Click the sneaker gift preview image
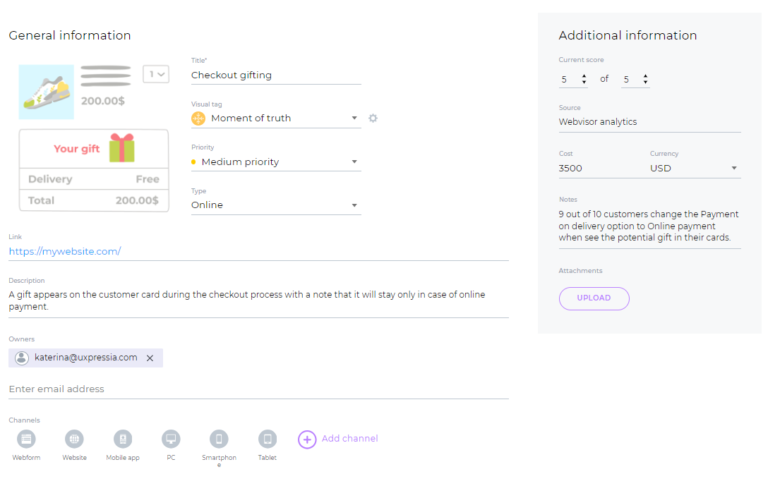This screenshot has width=768, height=486. click(x=47, y=90)
